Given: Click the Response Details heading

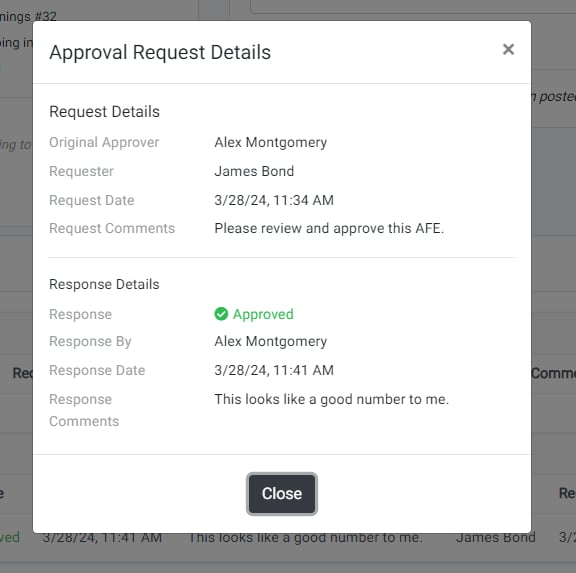Looking at the screenshot, I should point(104,284).
